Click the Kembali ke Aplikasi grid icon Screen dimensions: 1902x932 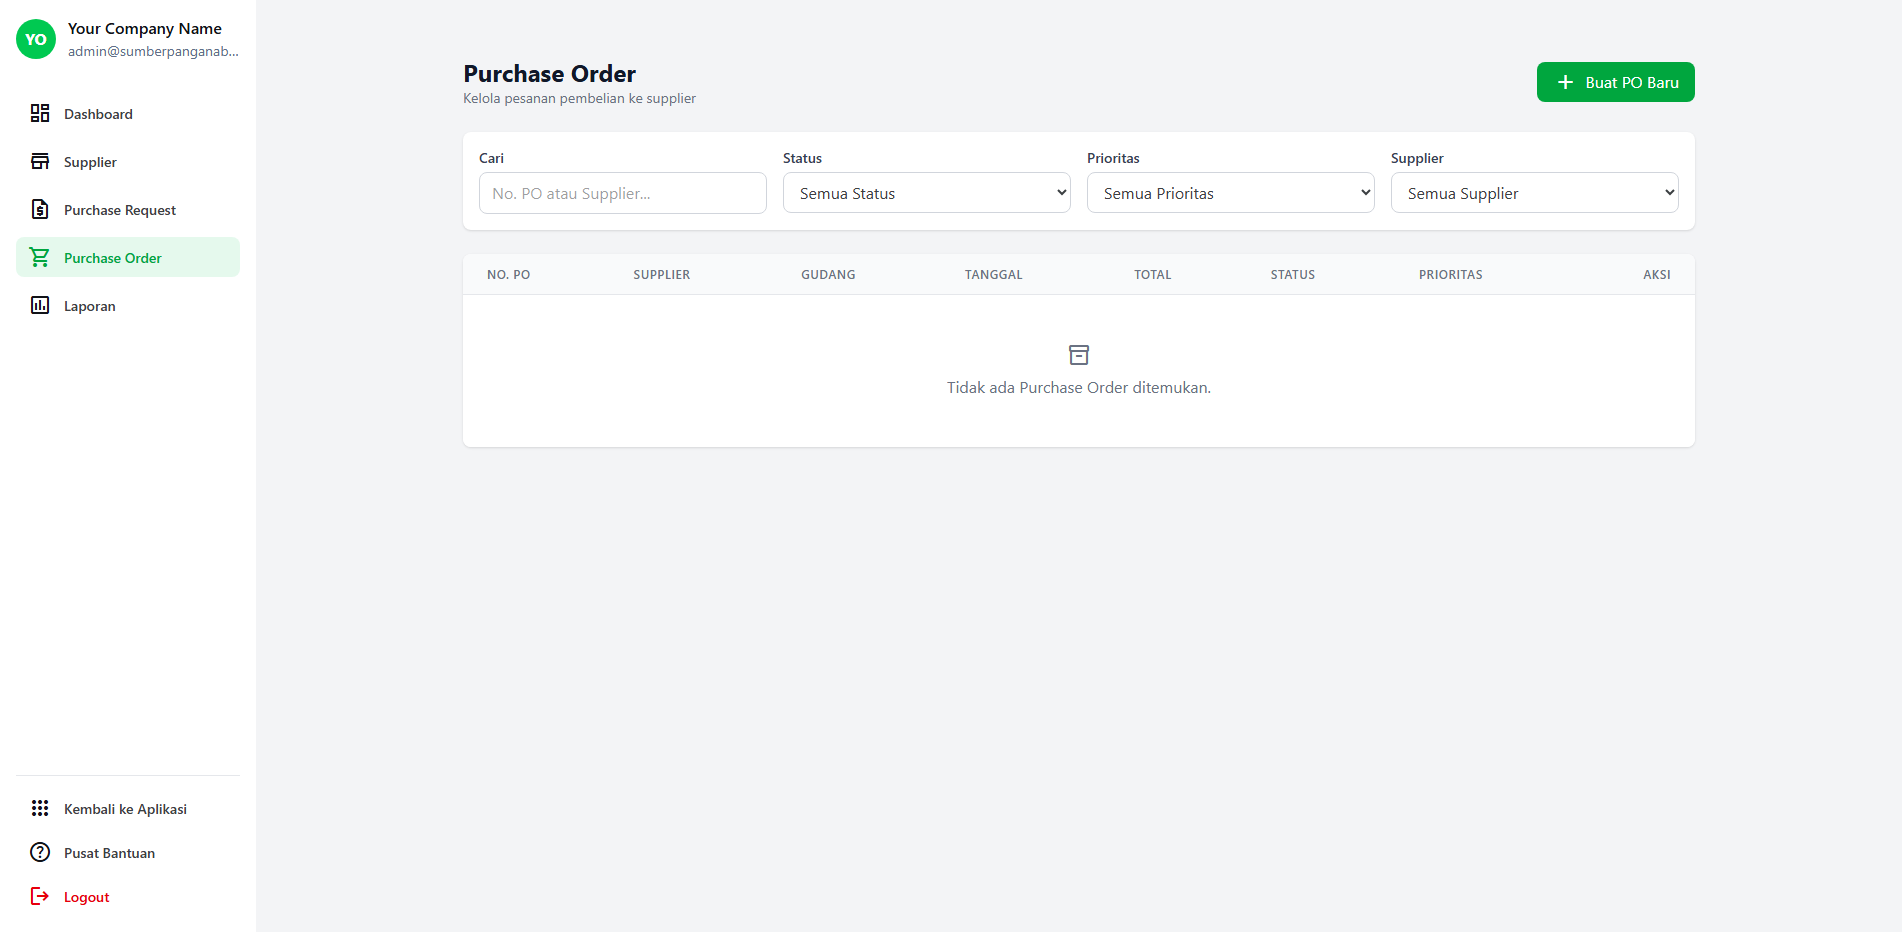[40, 808]
